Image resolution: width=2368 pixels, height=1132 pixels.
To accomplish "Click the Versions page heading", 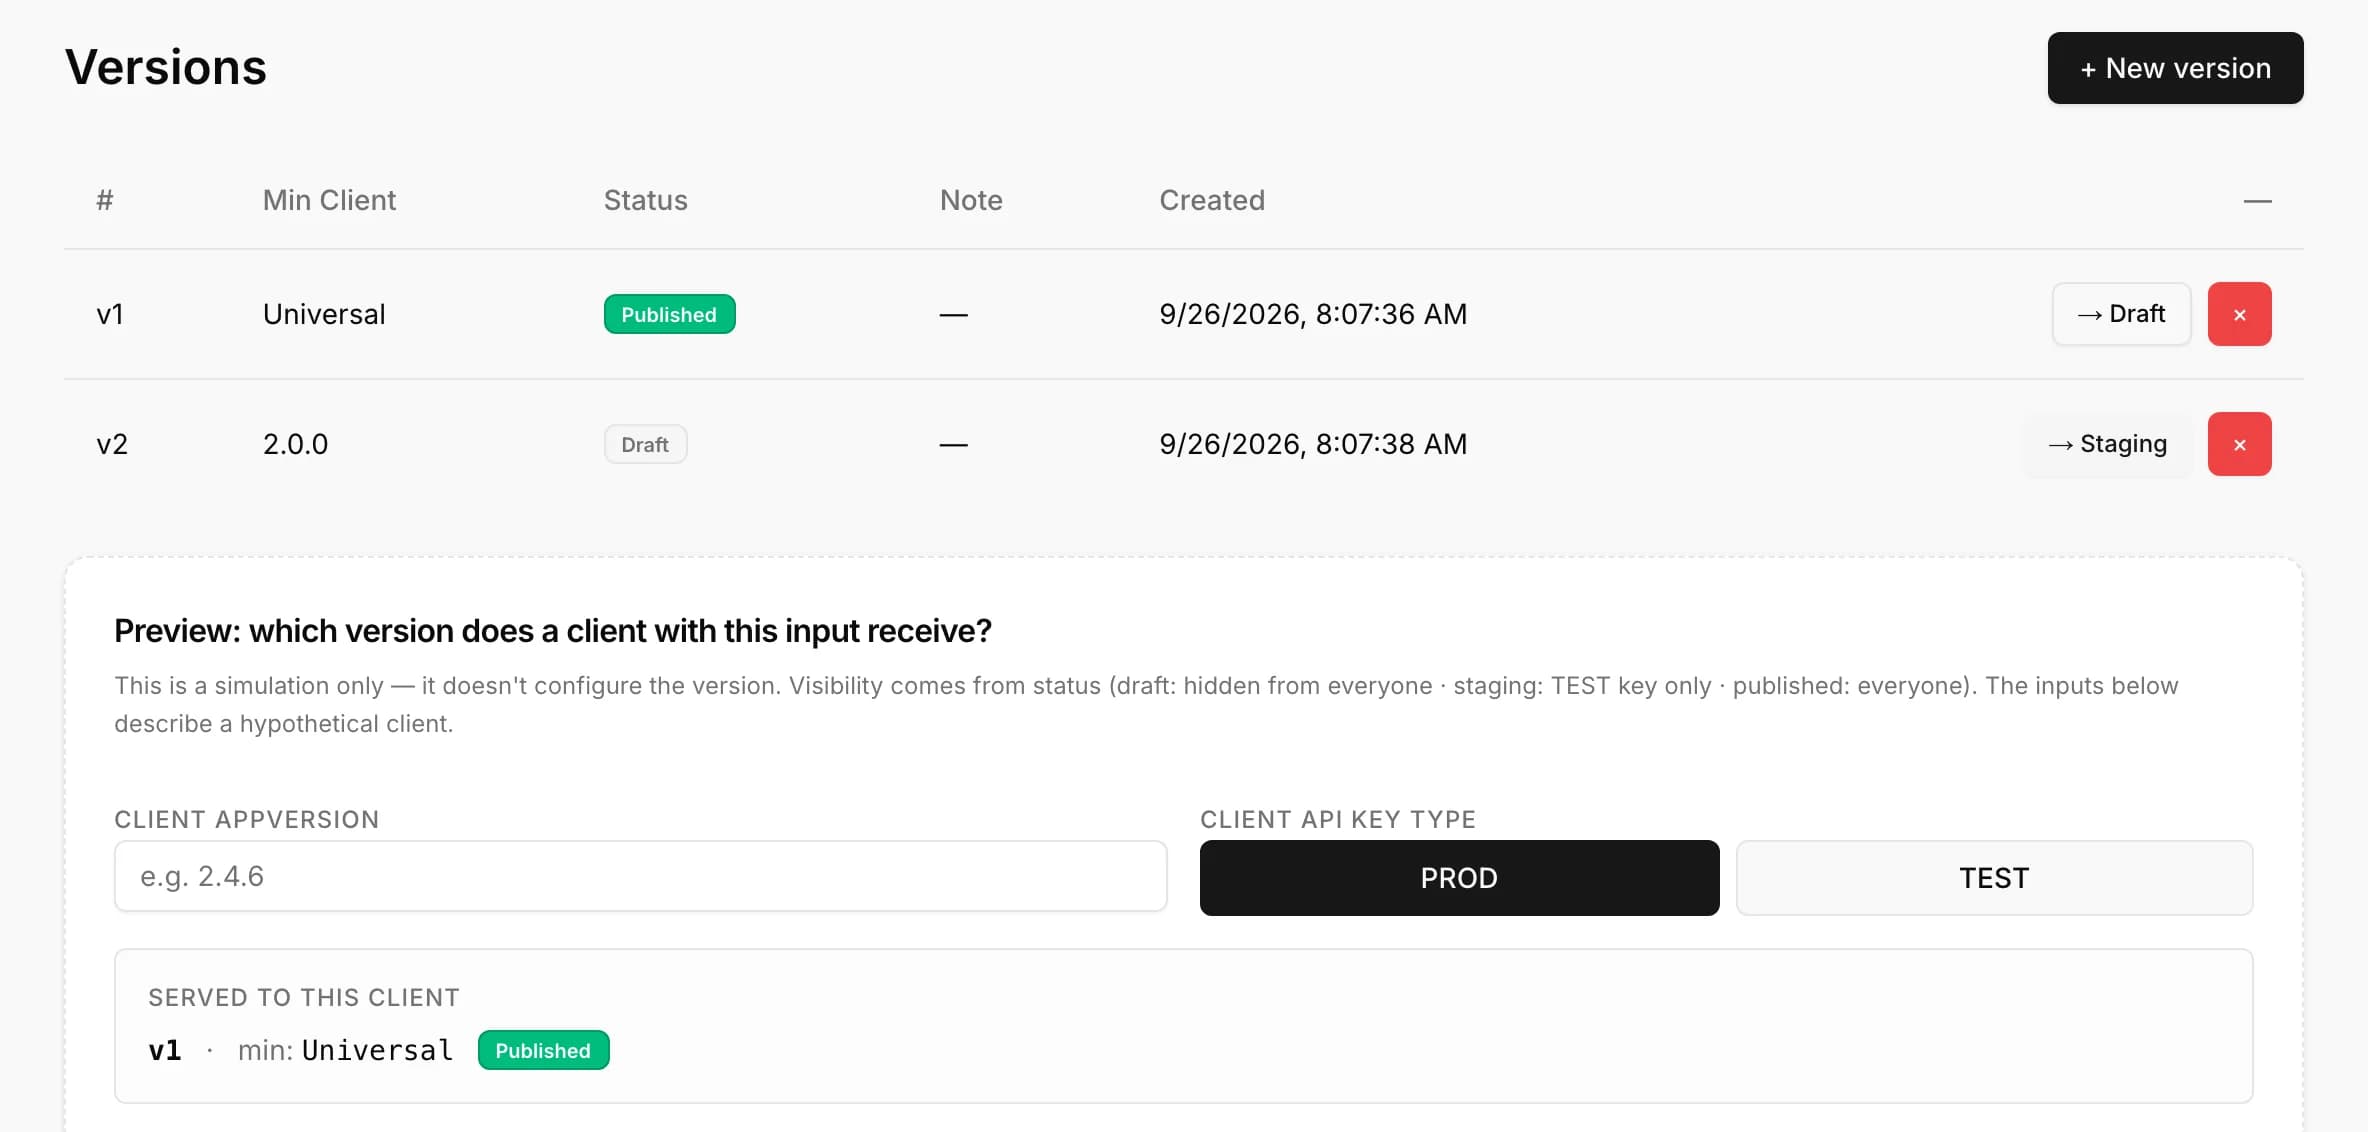I will [166, 67].
